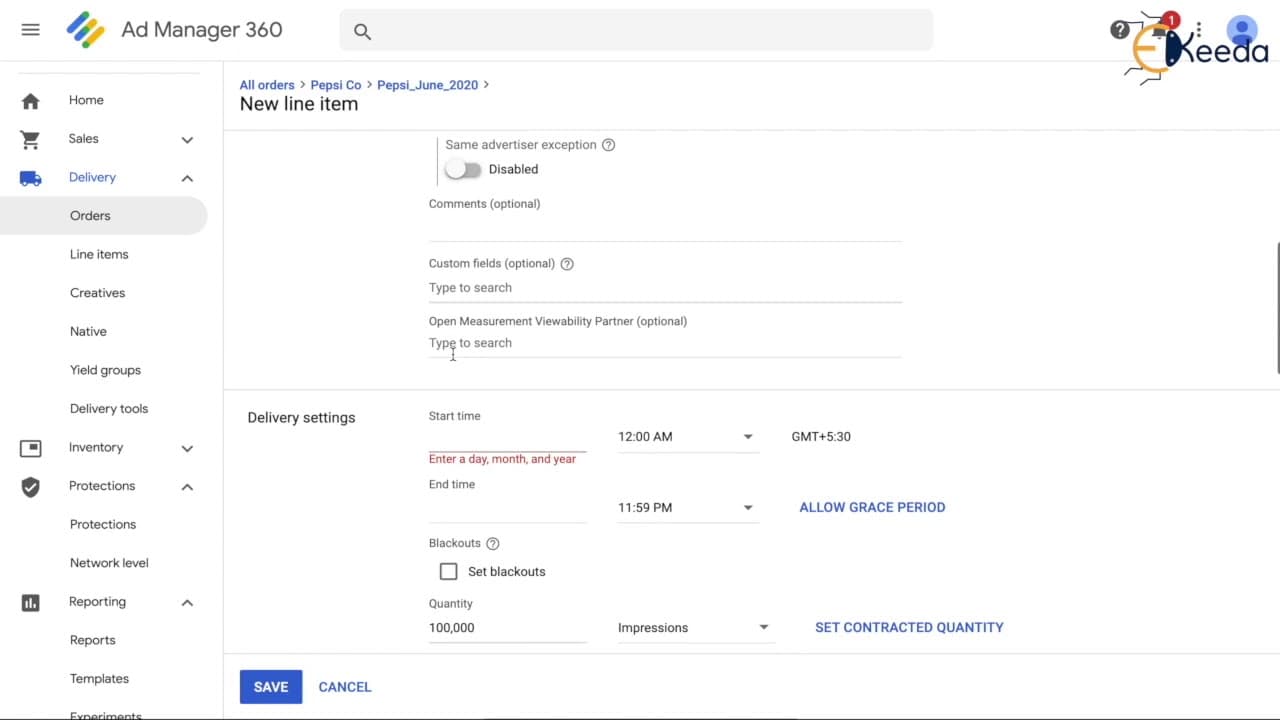
Task: Open the Impressions unit dropdown
Action: pos(695,628)
